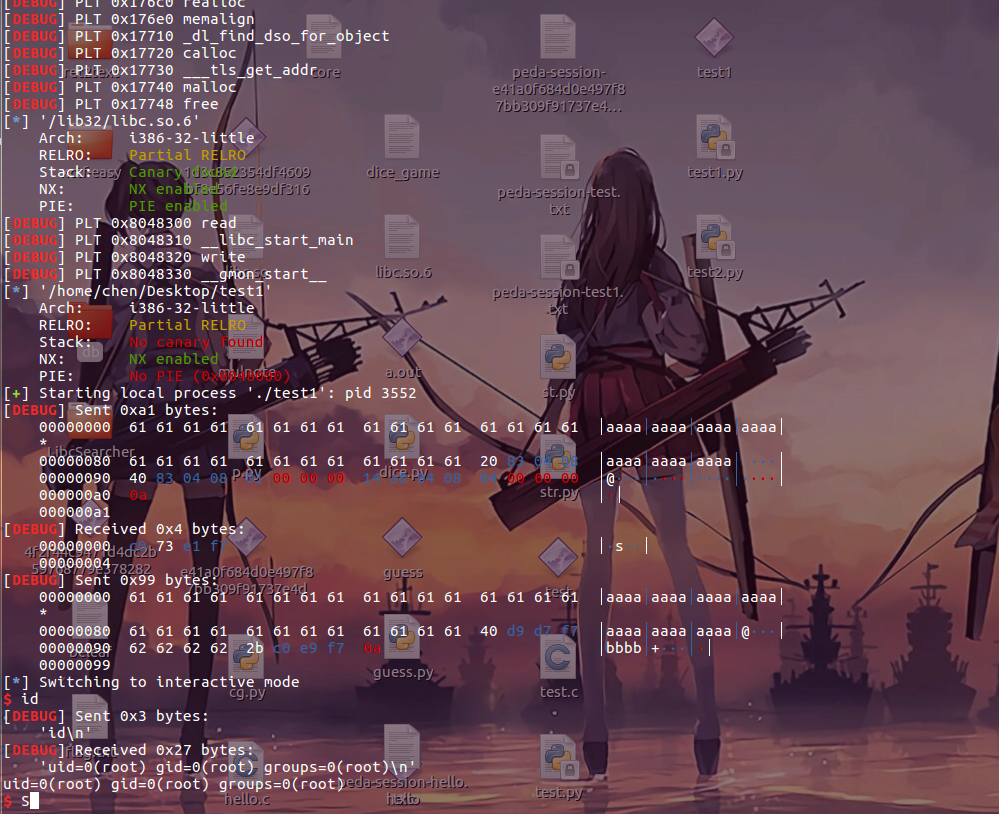Select the guess.py Python file icon
The width and height of the screenshot is (999, 814).
pos(402,638)
